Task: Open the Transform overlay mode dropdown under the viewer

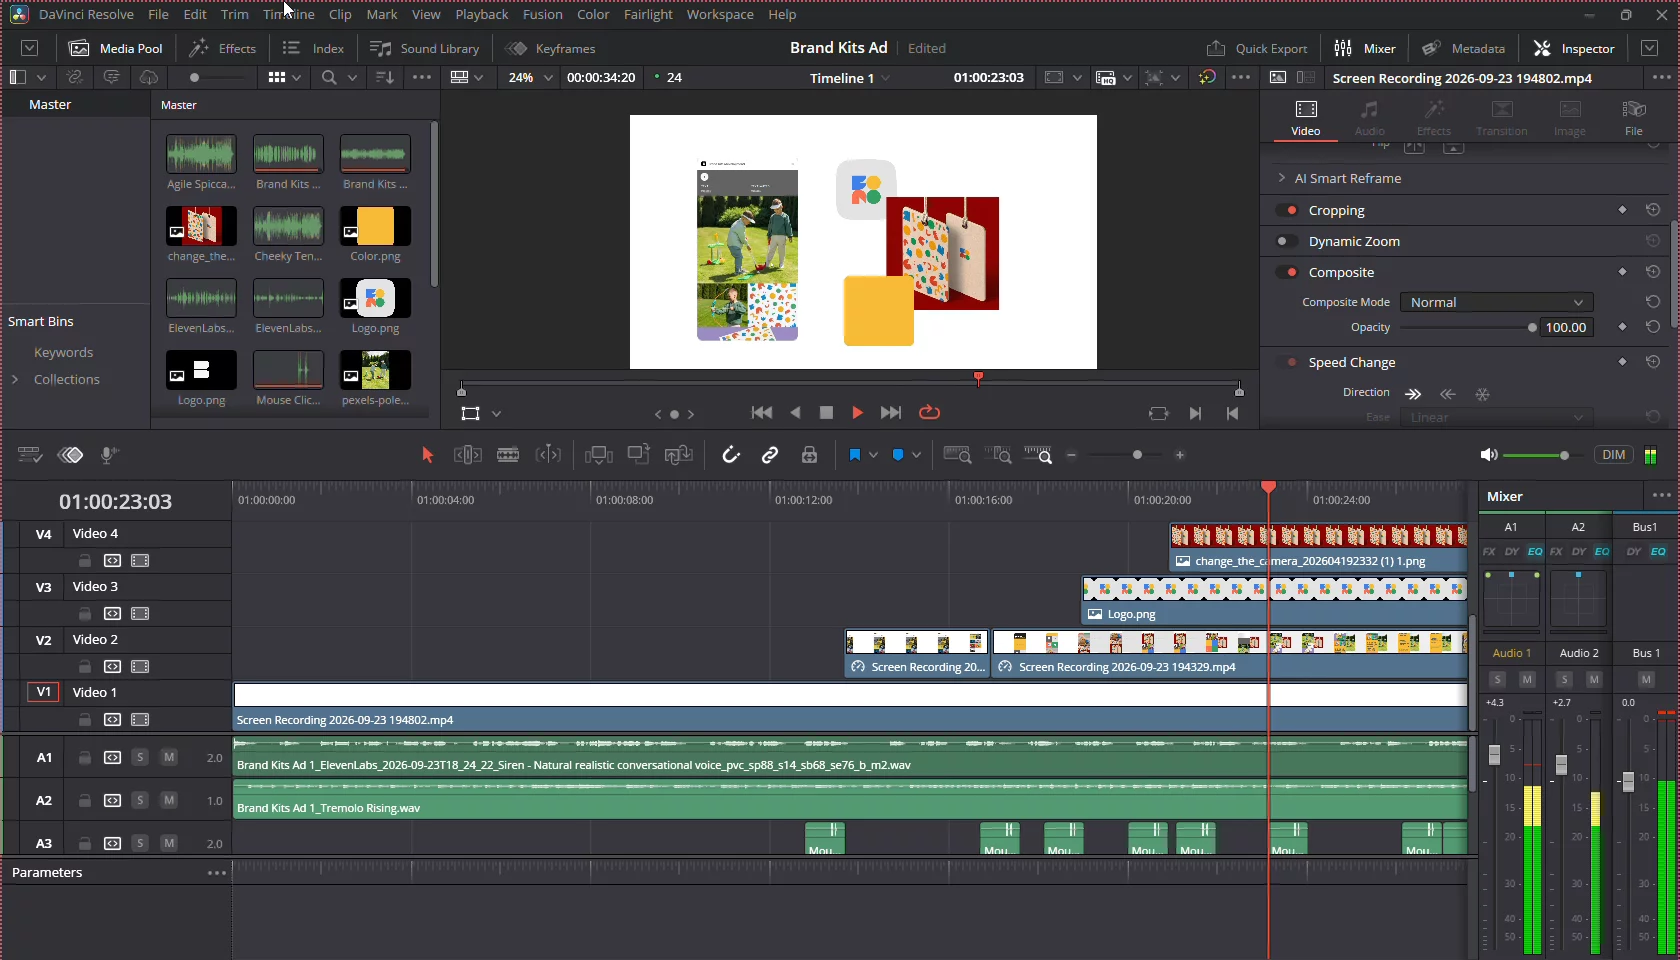Action: click(x=496, y=414)
